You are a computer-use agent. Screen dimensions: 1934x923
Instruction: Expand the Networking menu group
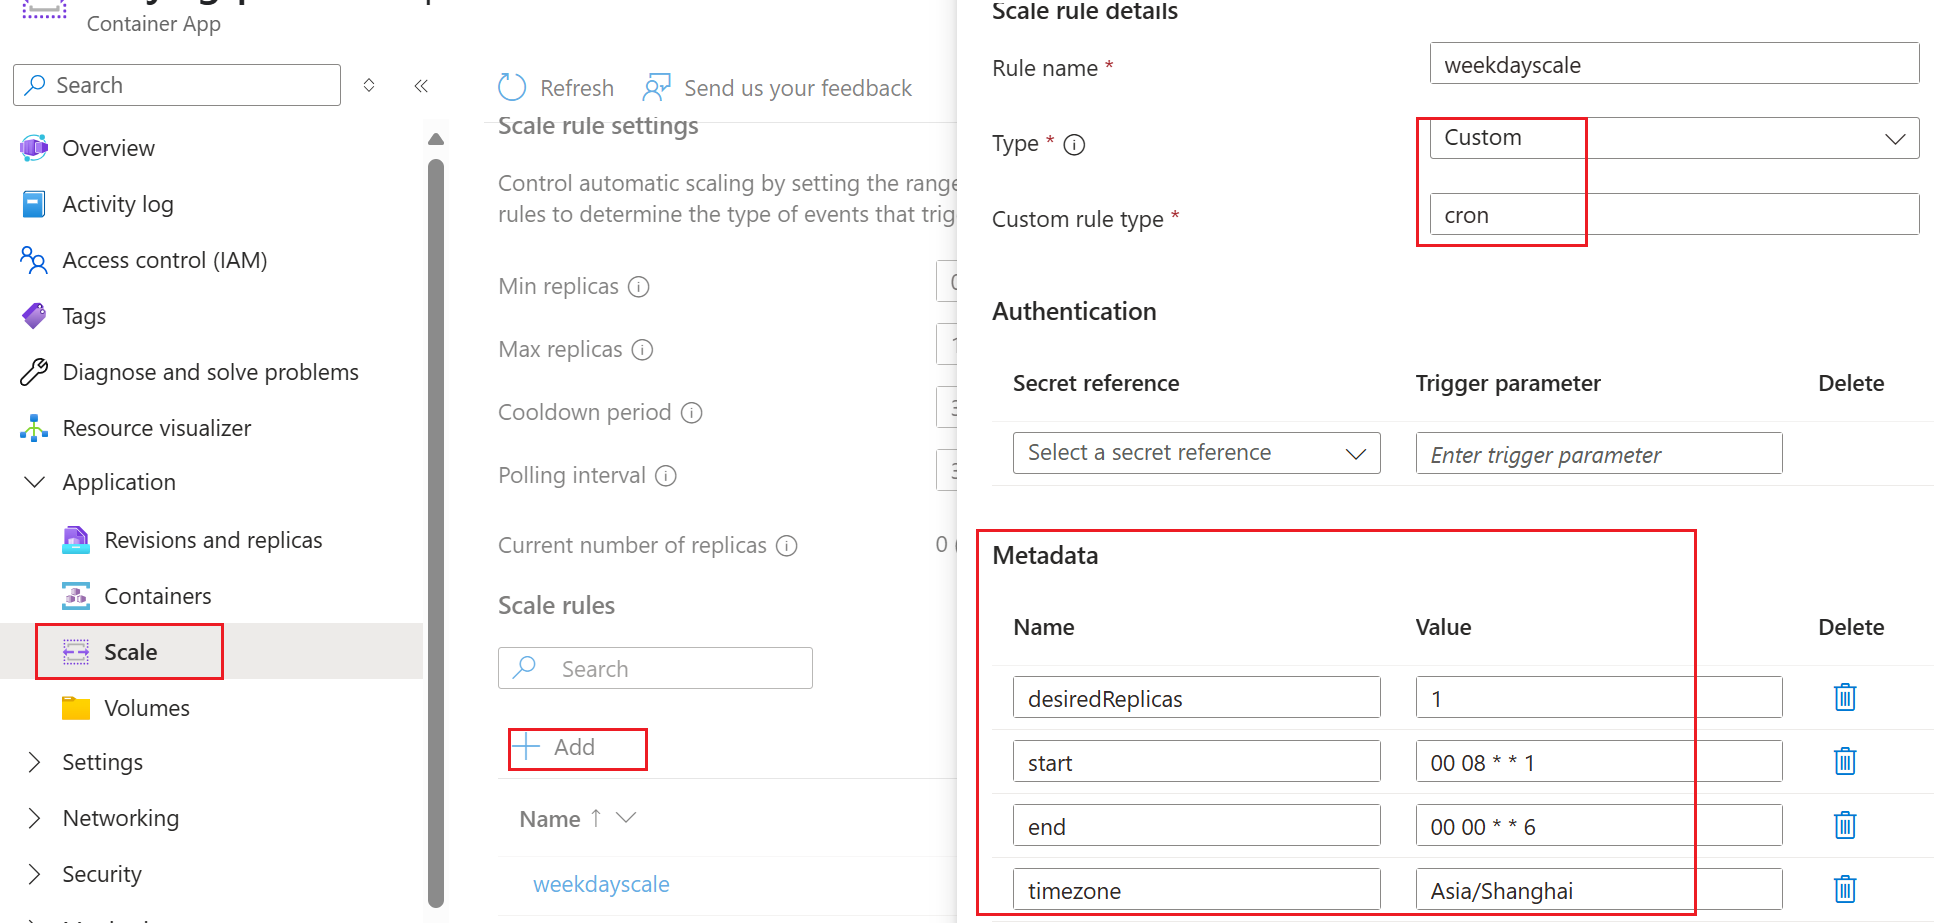click(35, 818)
